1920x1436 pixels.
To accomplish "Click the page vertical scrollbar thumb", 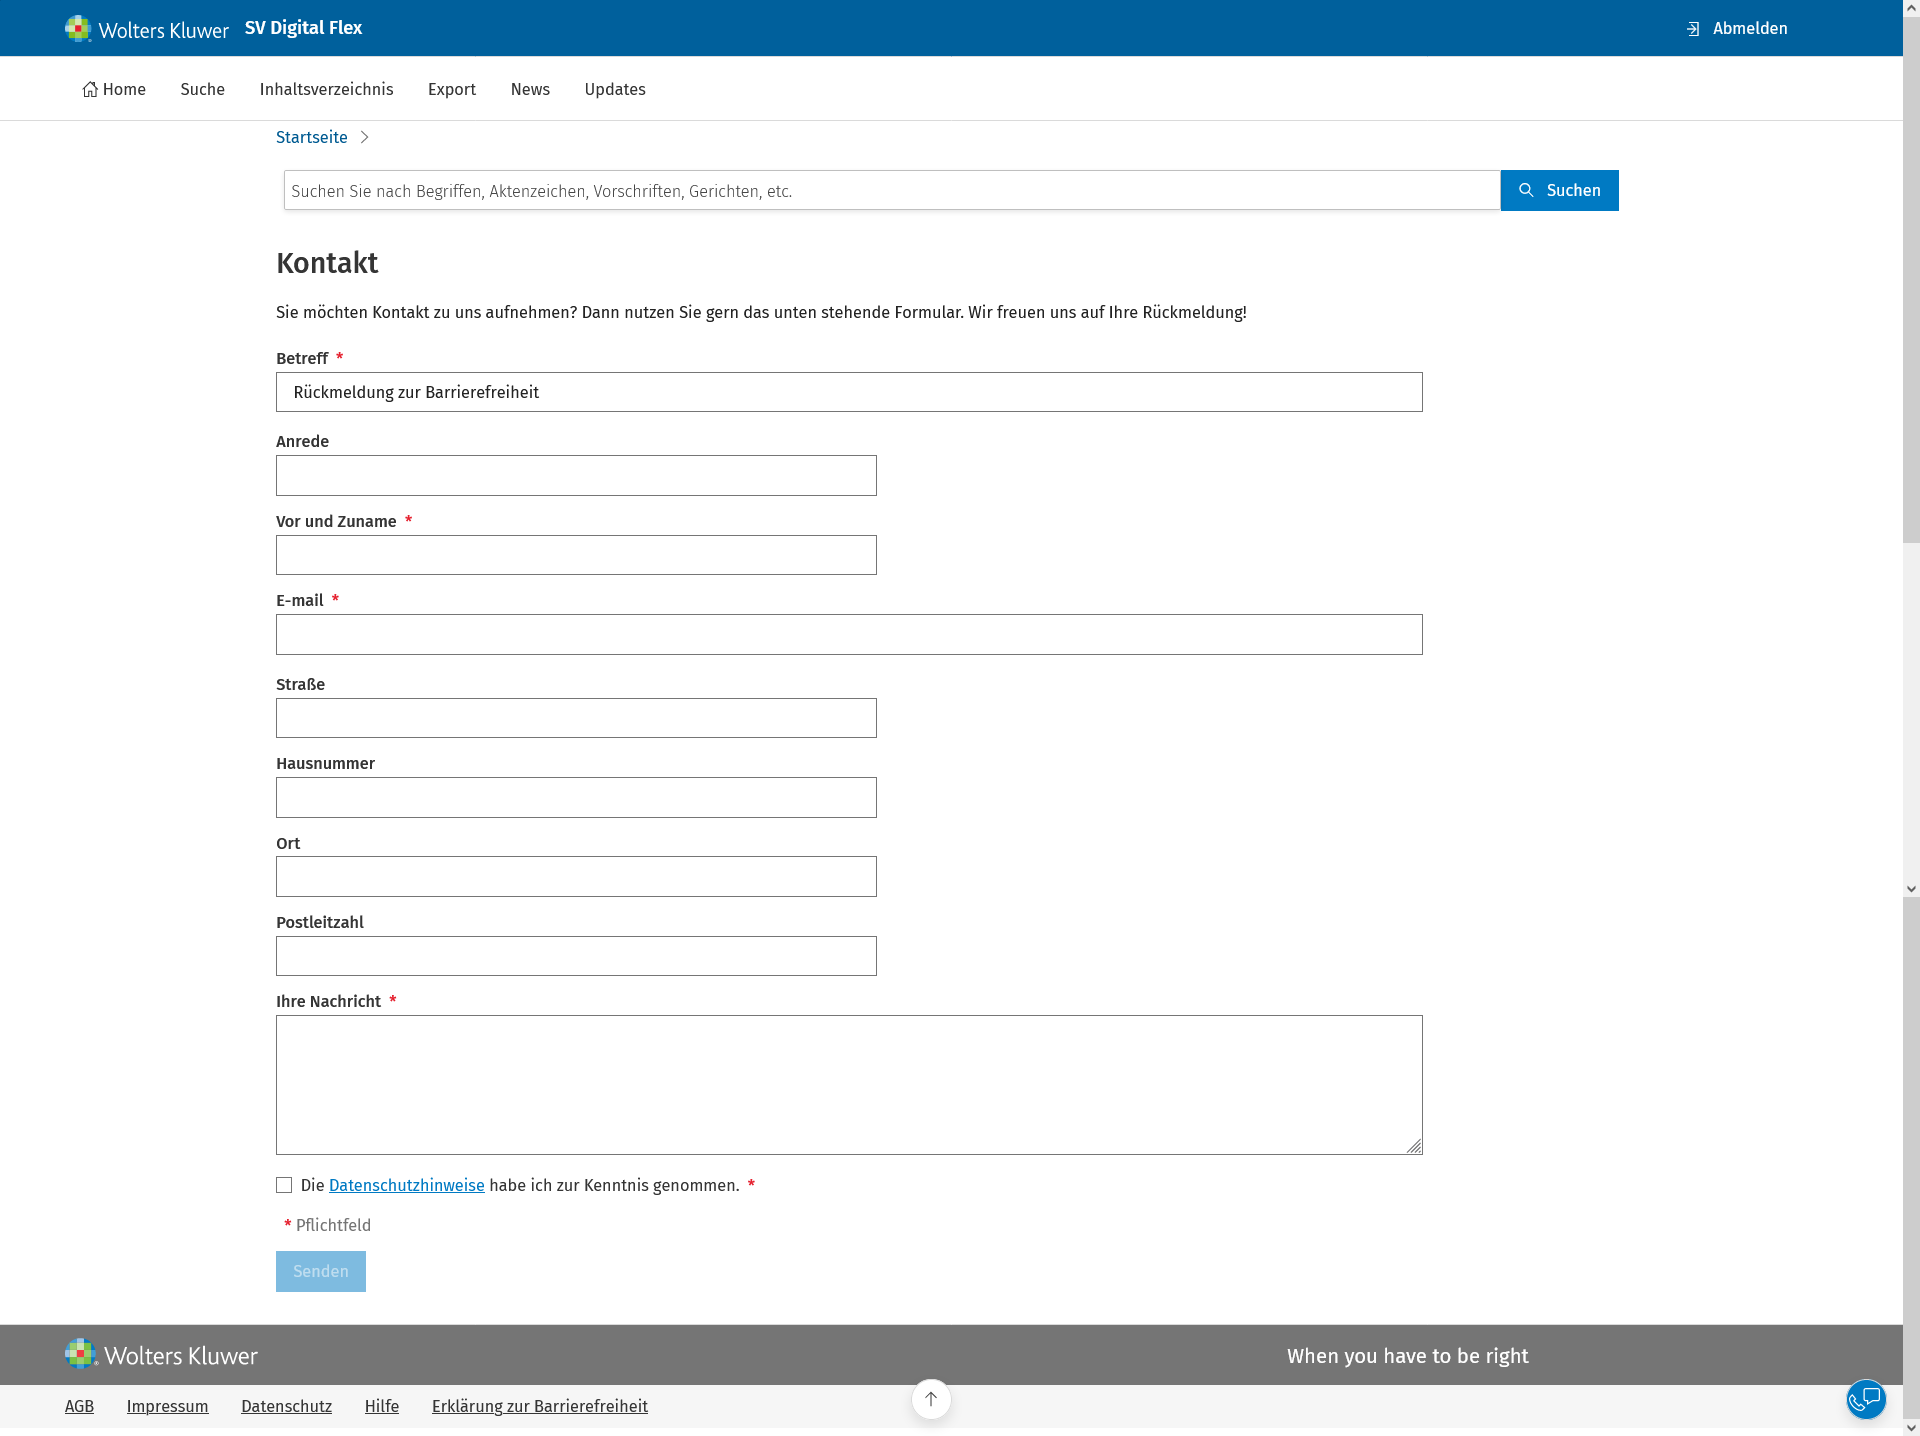I will coord(1911,280).
